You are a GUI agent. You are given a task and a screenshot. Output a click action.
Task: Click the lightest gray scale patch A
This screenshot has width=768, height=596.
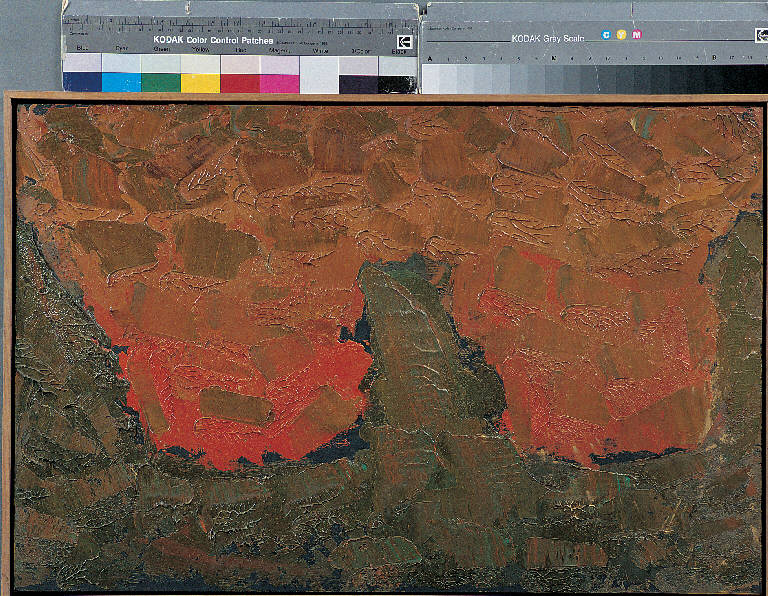(432, 77)
